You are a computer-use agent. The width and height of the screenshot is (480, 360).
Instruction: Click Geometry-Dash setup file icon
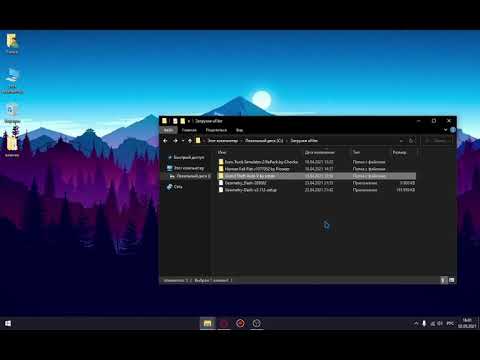click(221, 190)
